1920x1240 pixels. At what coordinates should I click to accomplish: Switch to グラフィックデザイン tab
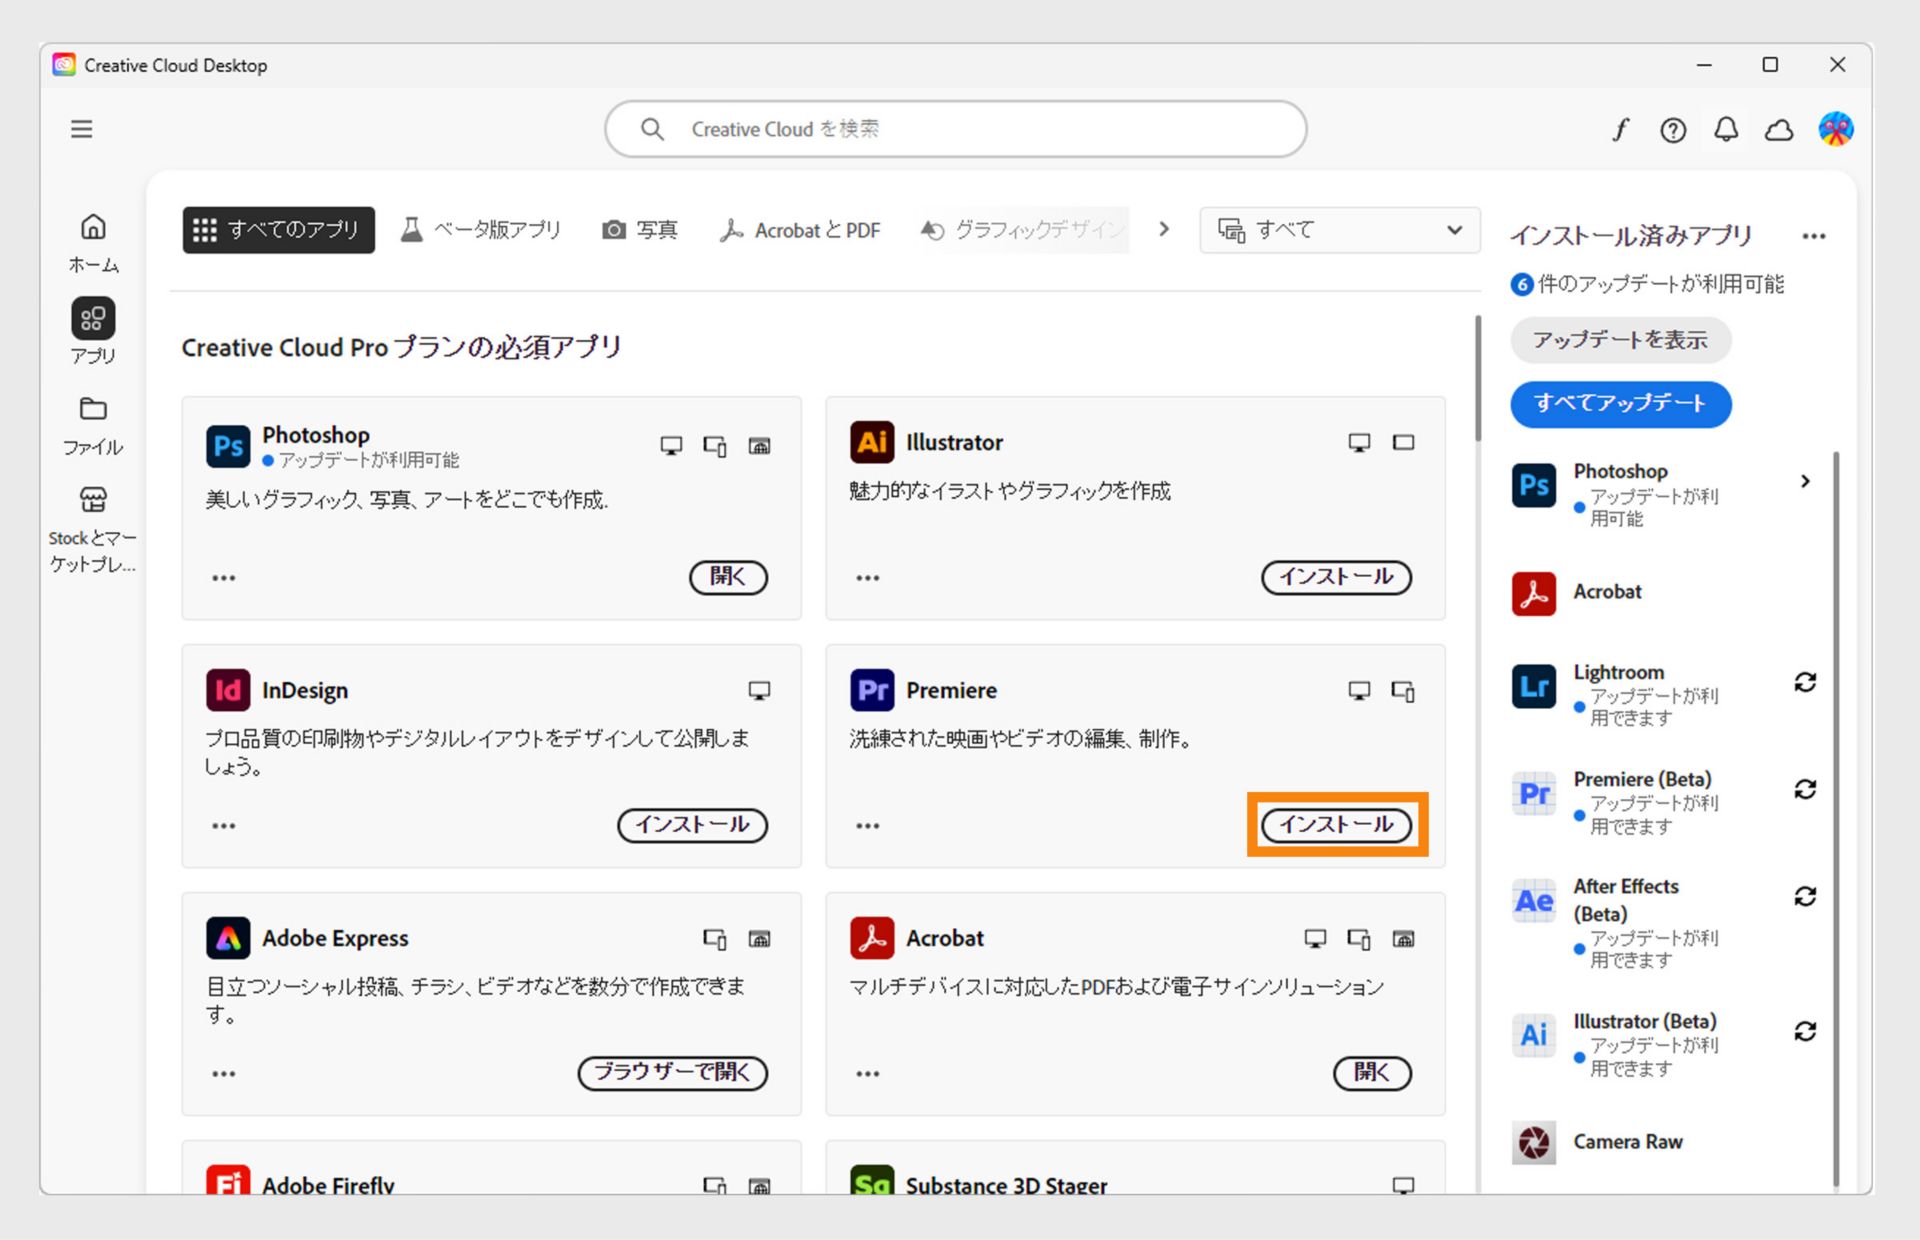pyautogui.click(x=1023, y=230)
